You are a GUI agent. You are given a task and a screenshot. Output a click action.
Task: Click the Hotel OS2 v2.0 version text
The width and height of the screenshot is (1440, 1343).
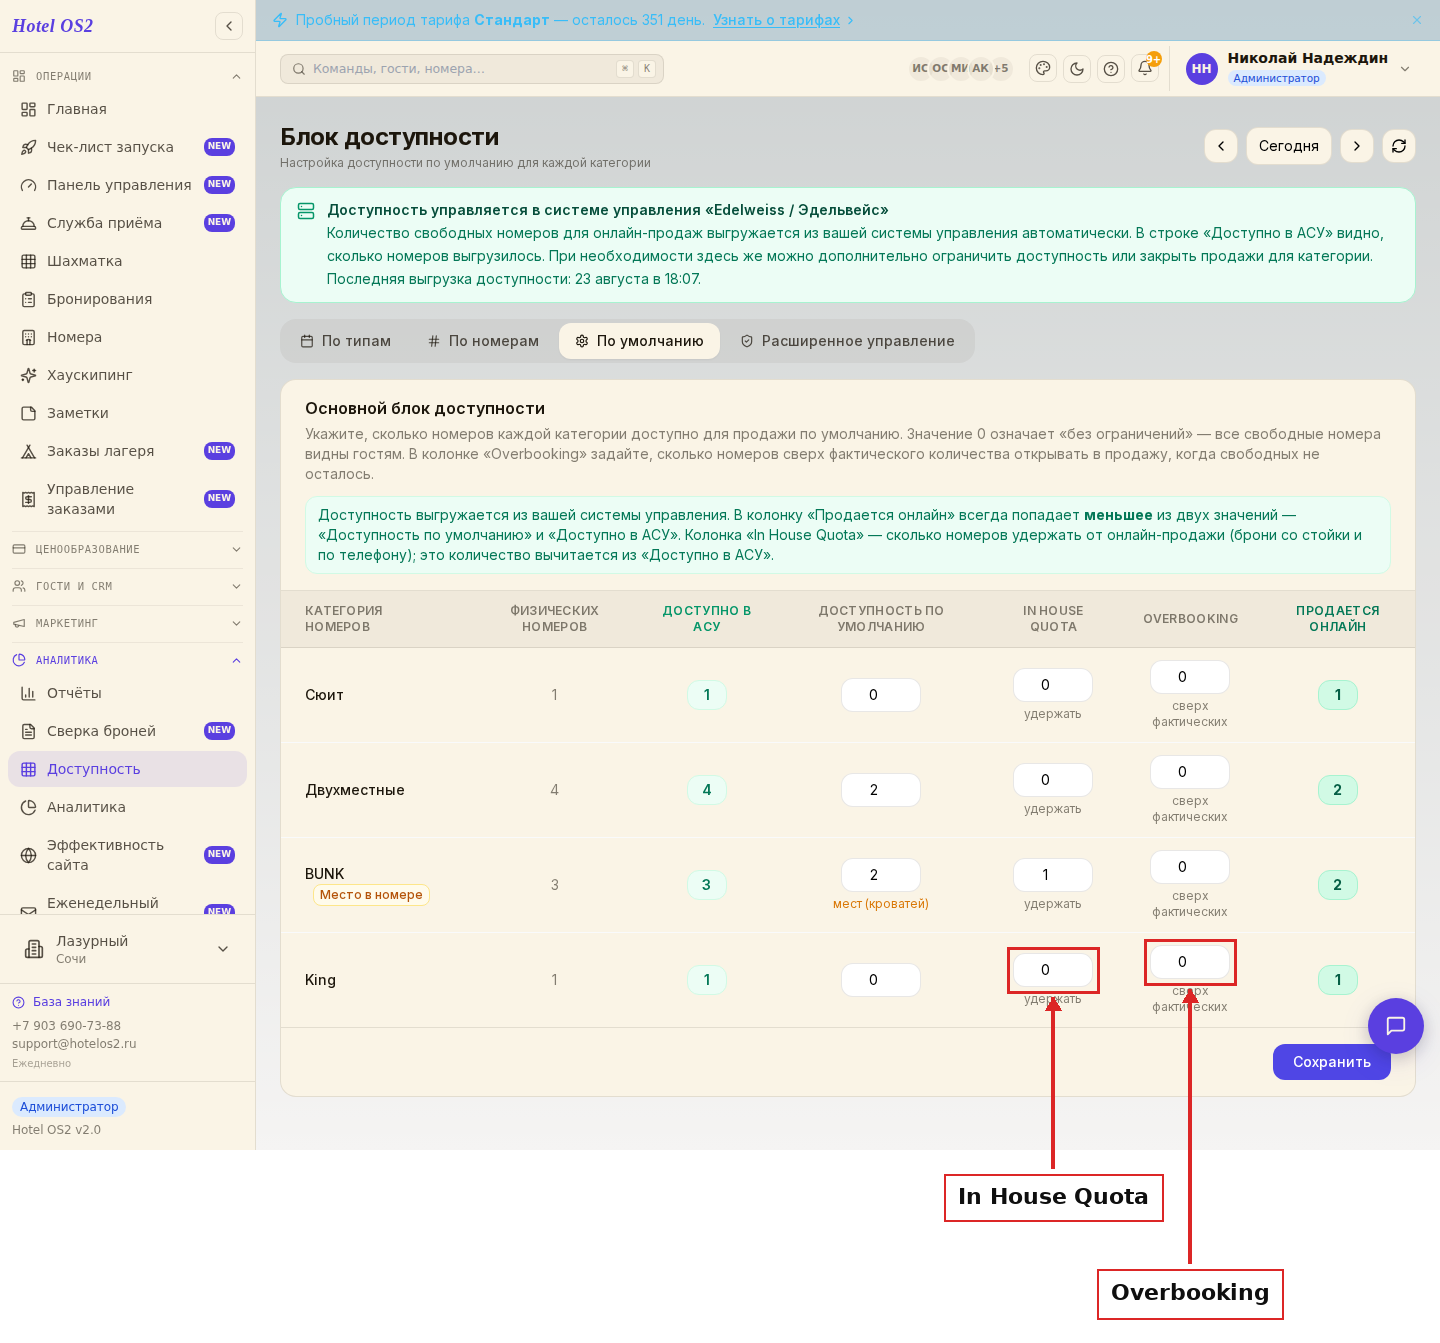click(x=56, y=1130)
